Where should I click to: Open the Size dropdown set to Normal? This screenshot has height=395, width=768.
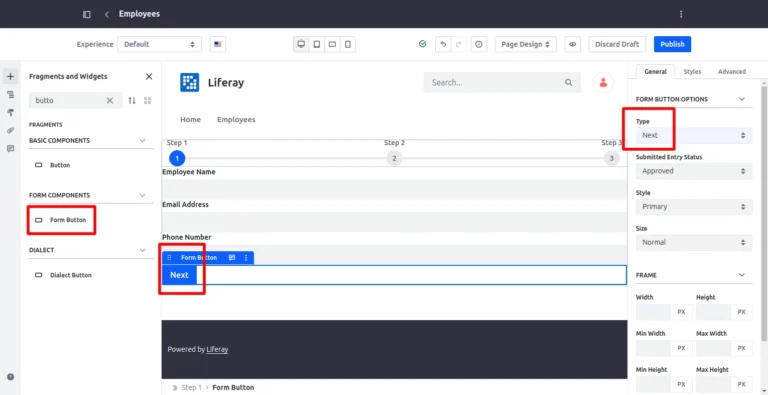(694, 243)
